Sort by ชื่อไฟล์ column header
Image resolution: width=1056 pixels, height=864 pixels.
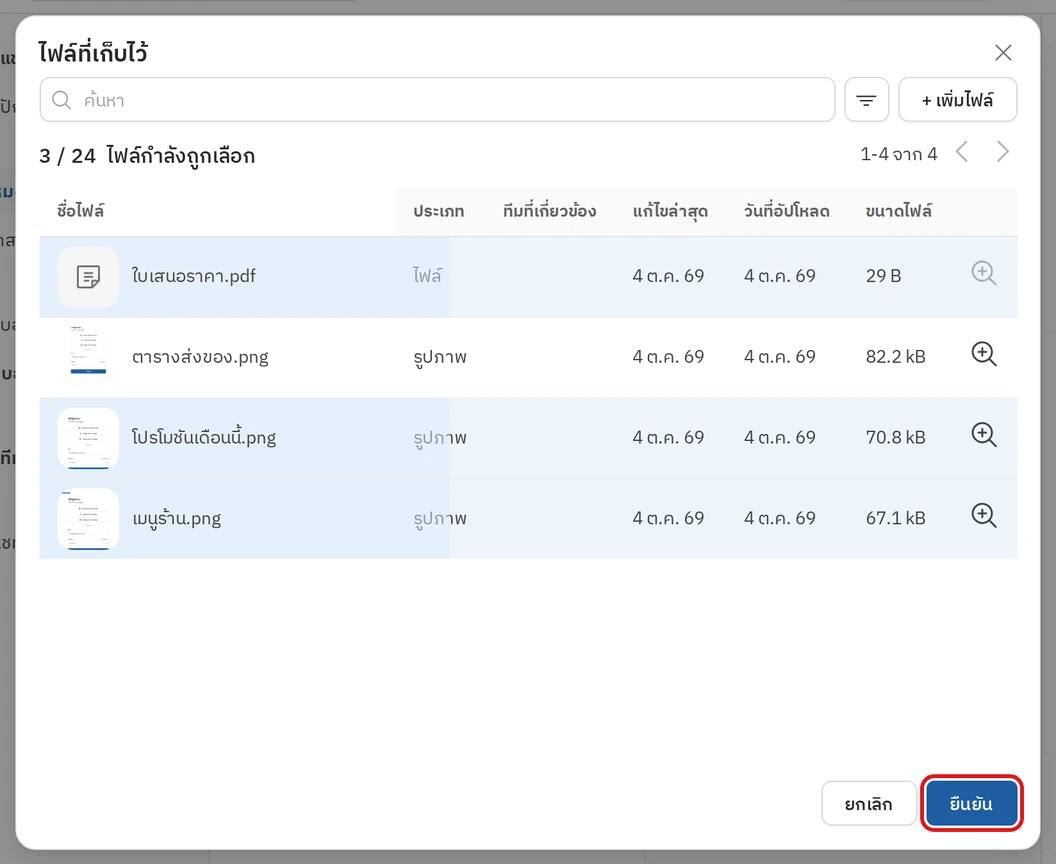[80, 211]
